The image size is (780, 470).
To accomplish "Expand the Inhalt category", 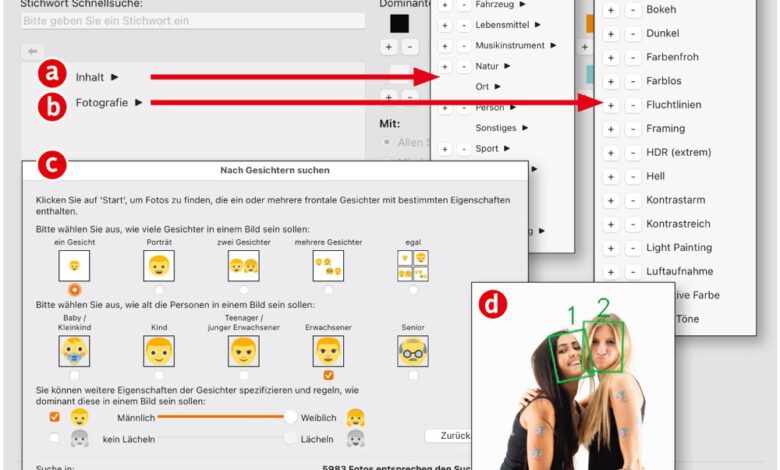I will pos(97,77).
